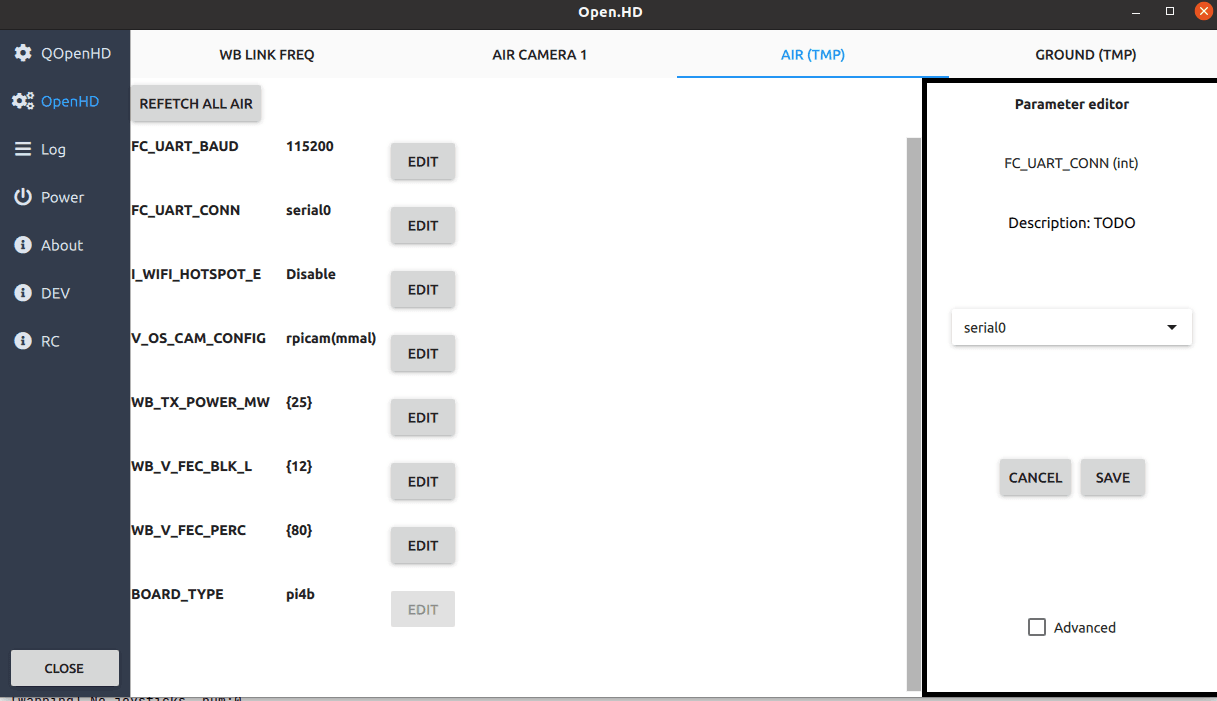Open the Log hamburger icon
The image size is (1217, 701).
(x=22, y=149)
